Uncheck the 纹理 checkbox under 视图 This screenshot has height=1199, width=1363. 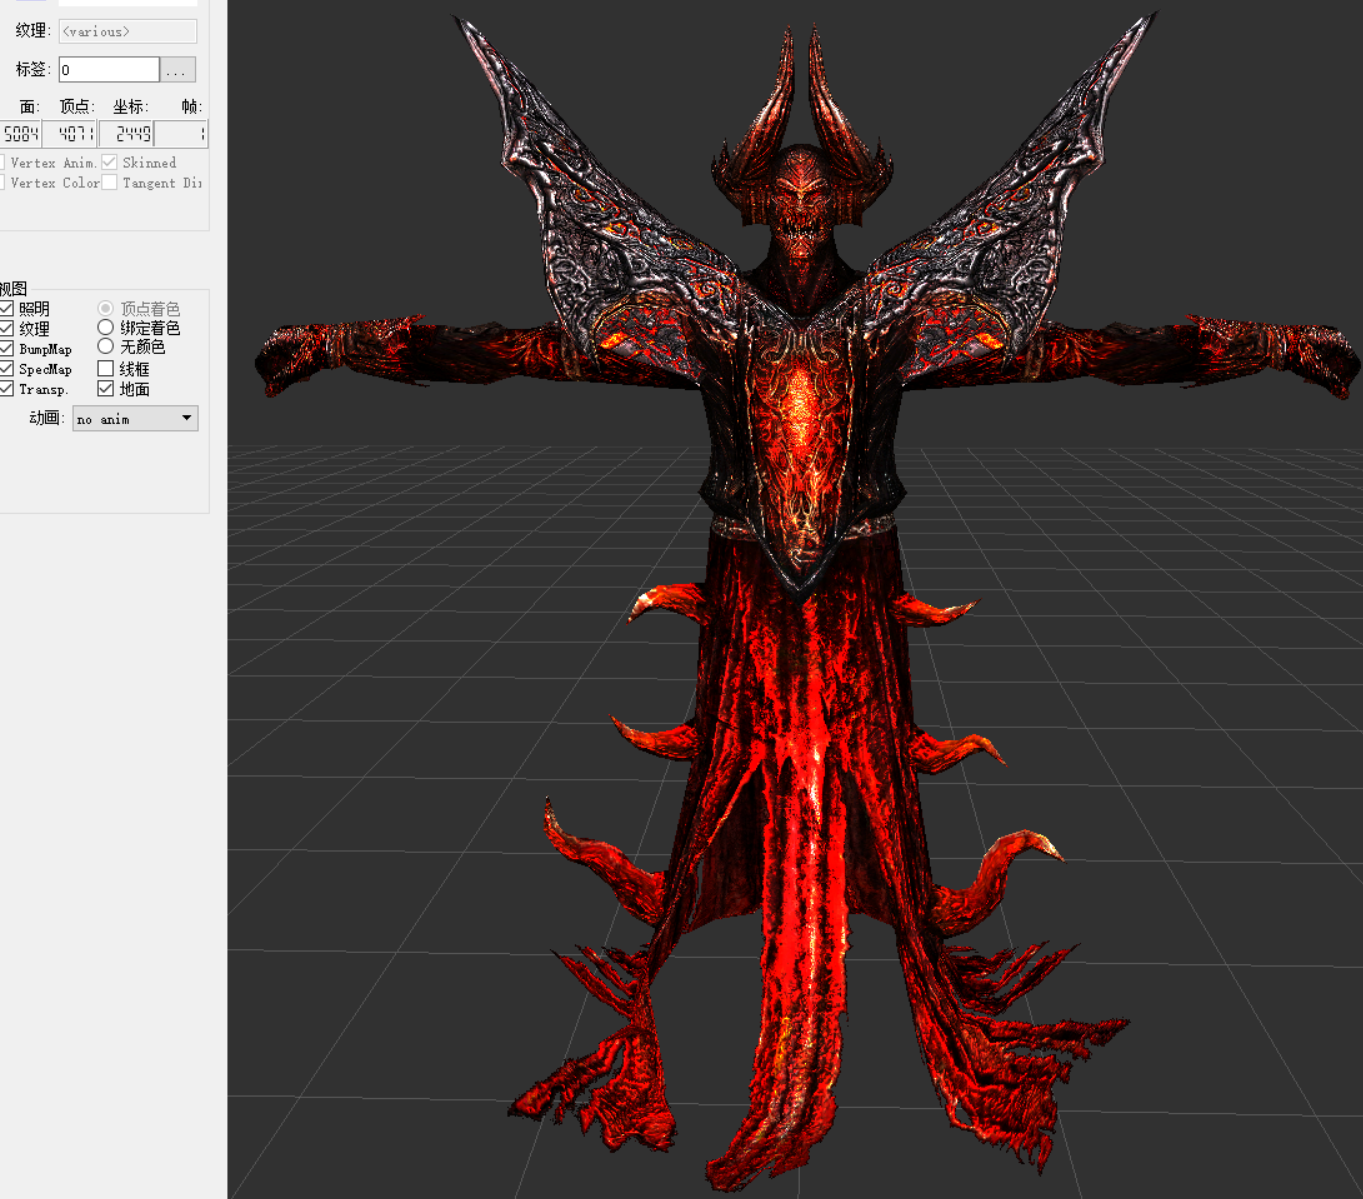click(6, 329)
